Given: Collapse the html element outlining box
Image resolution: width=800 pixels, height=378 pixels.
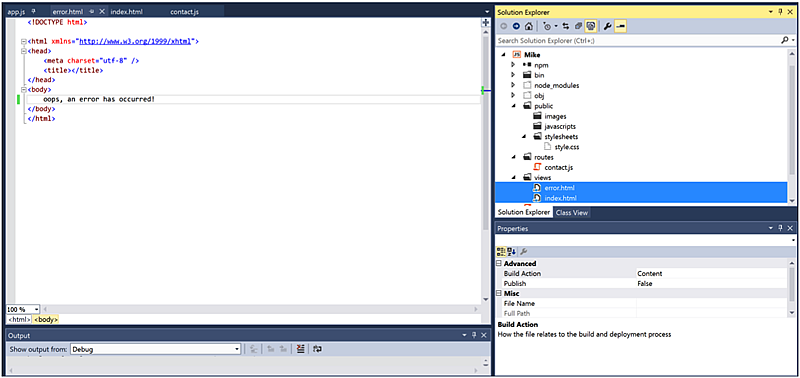Looking at the screenshot, I should [23, 41].
